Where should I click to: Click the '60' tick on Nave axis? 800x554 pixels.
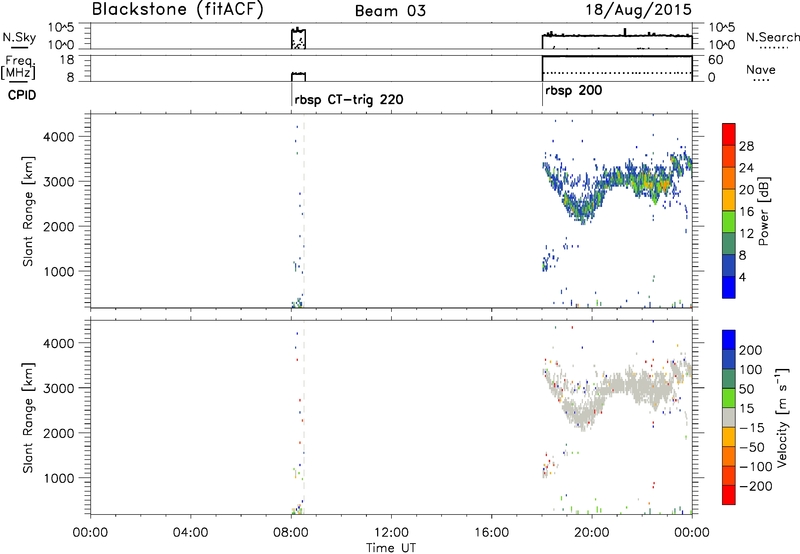pos(715,60)
